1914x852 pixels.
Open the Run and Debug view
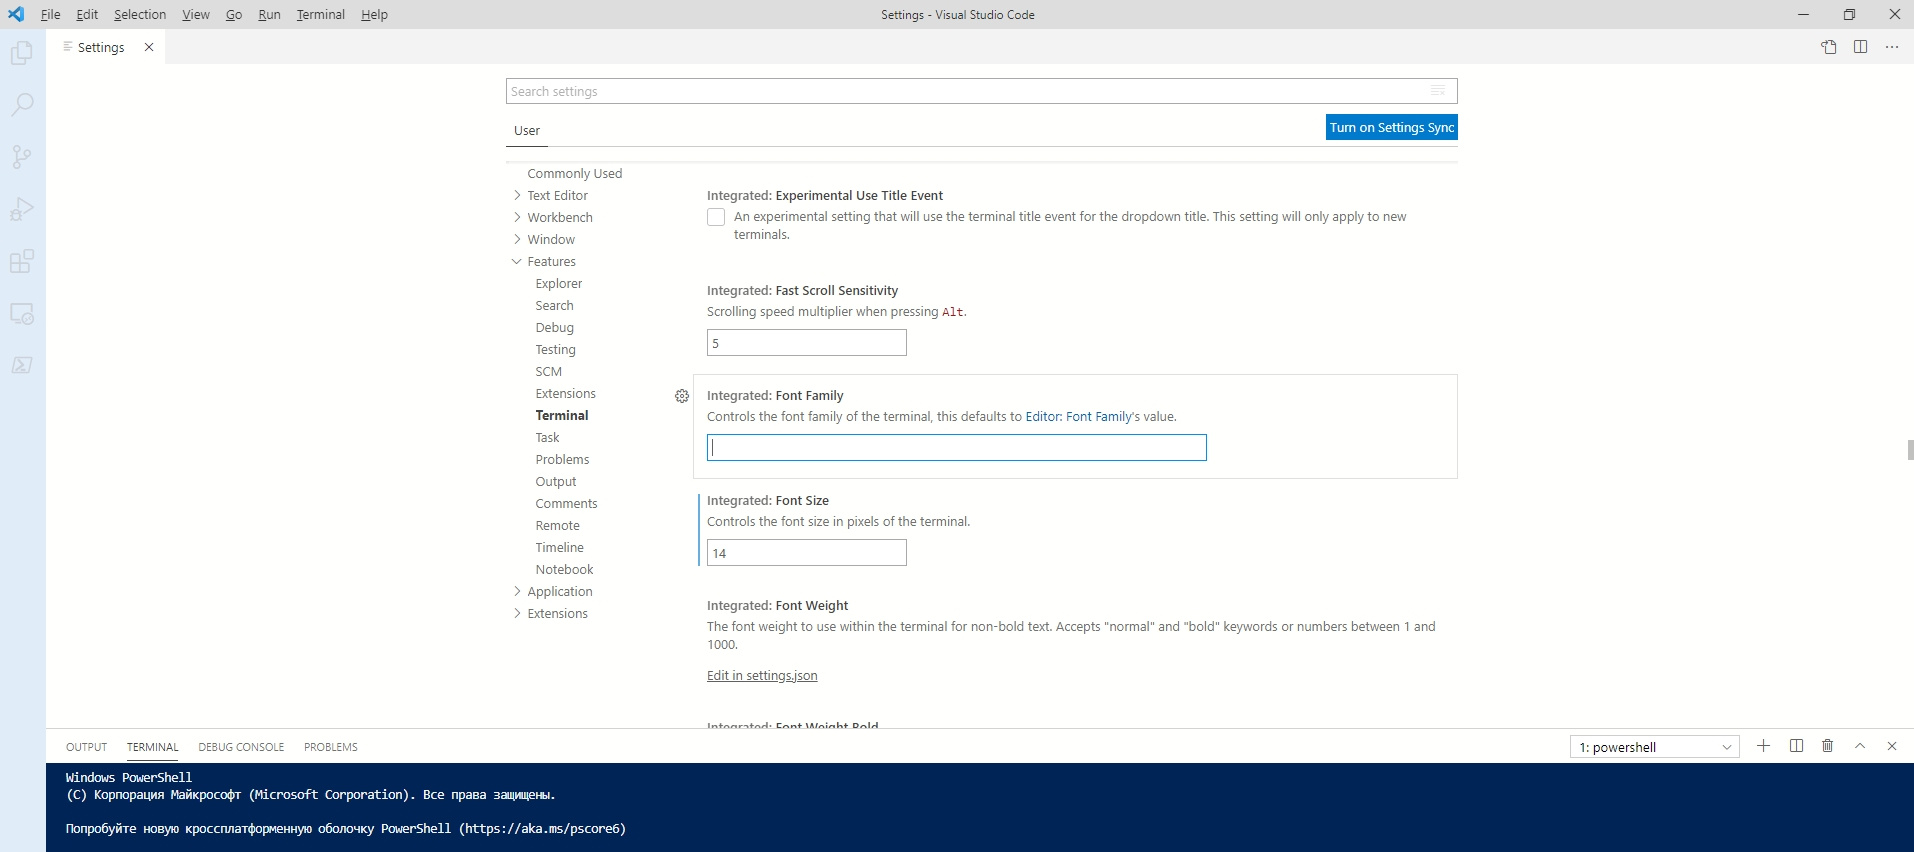coord(22,208)
